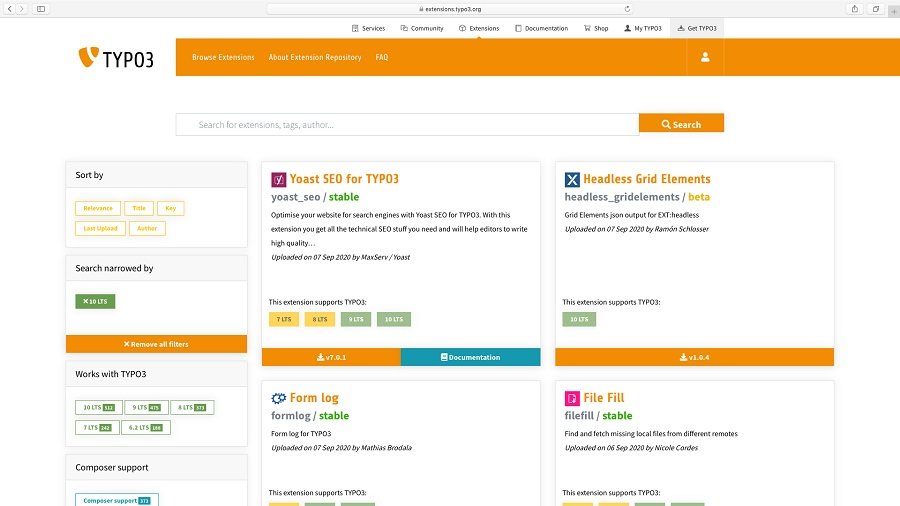Click Remove all filters
The image size is (900, 506).
[x=156, y=344]
